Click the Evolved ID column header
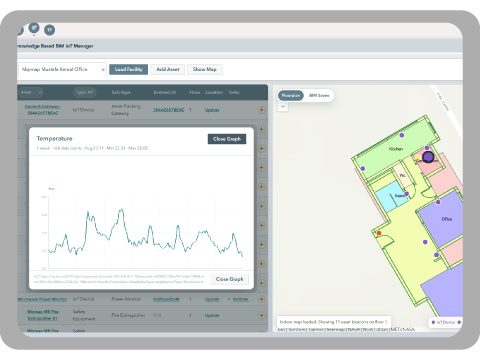Viewport: 480px width, 360px height. pyautogui.click(x=165, y=92)
